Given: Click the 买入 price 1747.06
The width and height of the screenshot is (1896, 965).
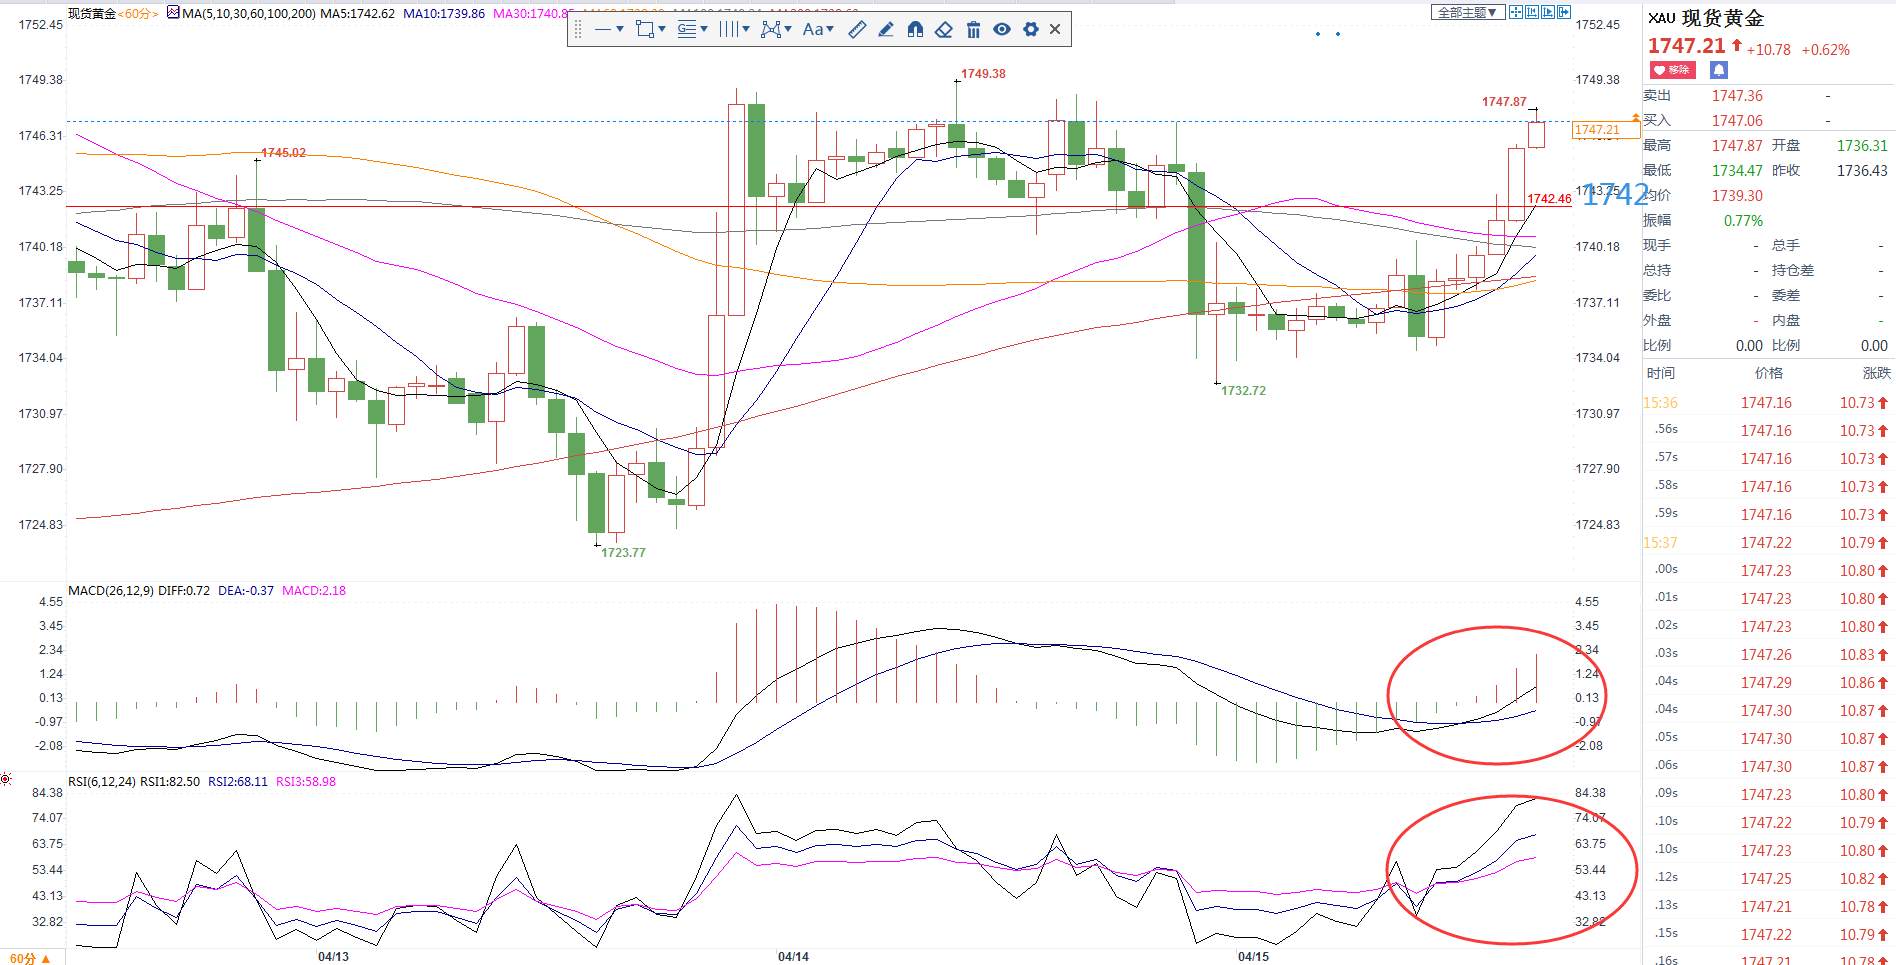Looking at the screenshot, I should coord(1737,121).
